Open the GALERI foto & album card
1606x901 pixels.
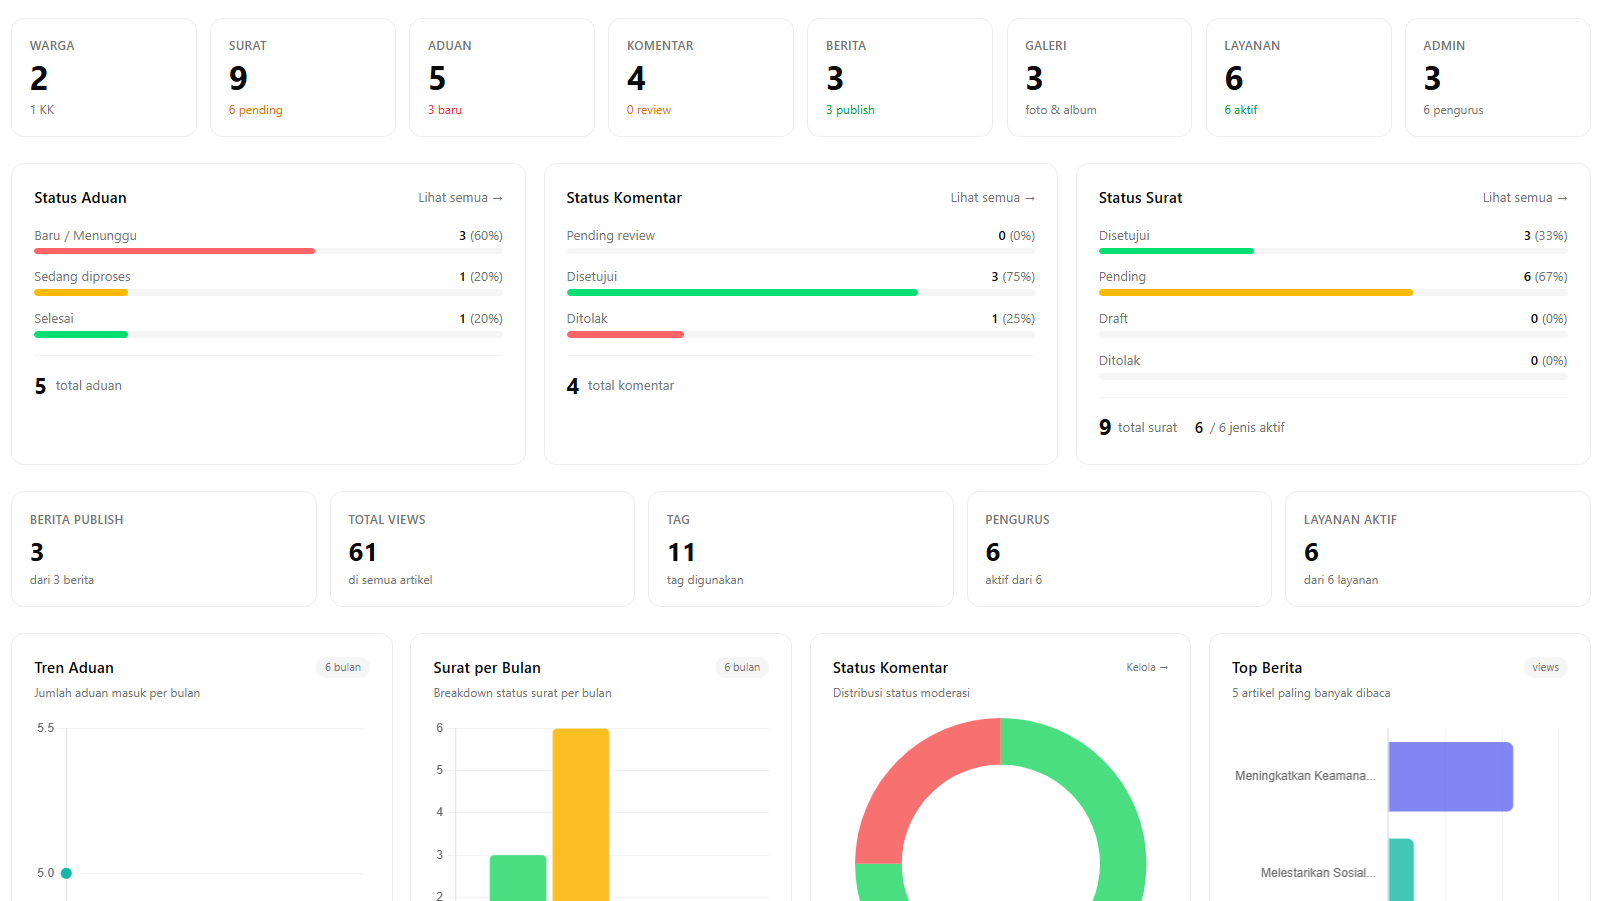pyautogui.click(x=1099, y=77)
